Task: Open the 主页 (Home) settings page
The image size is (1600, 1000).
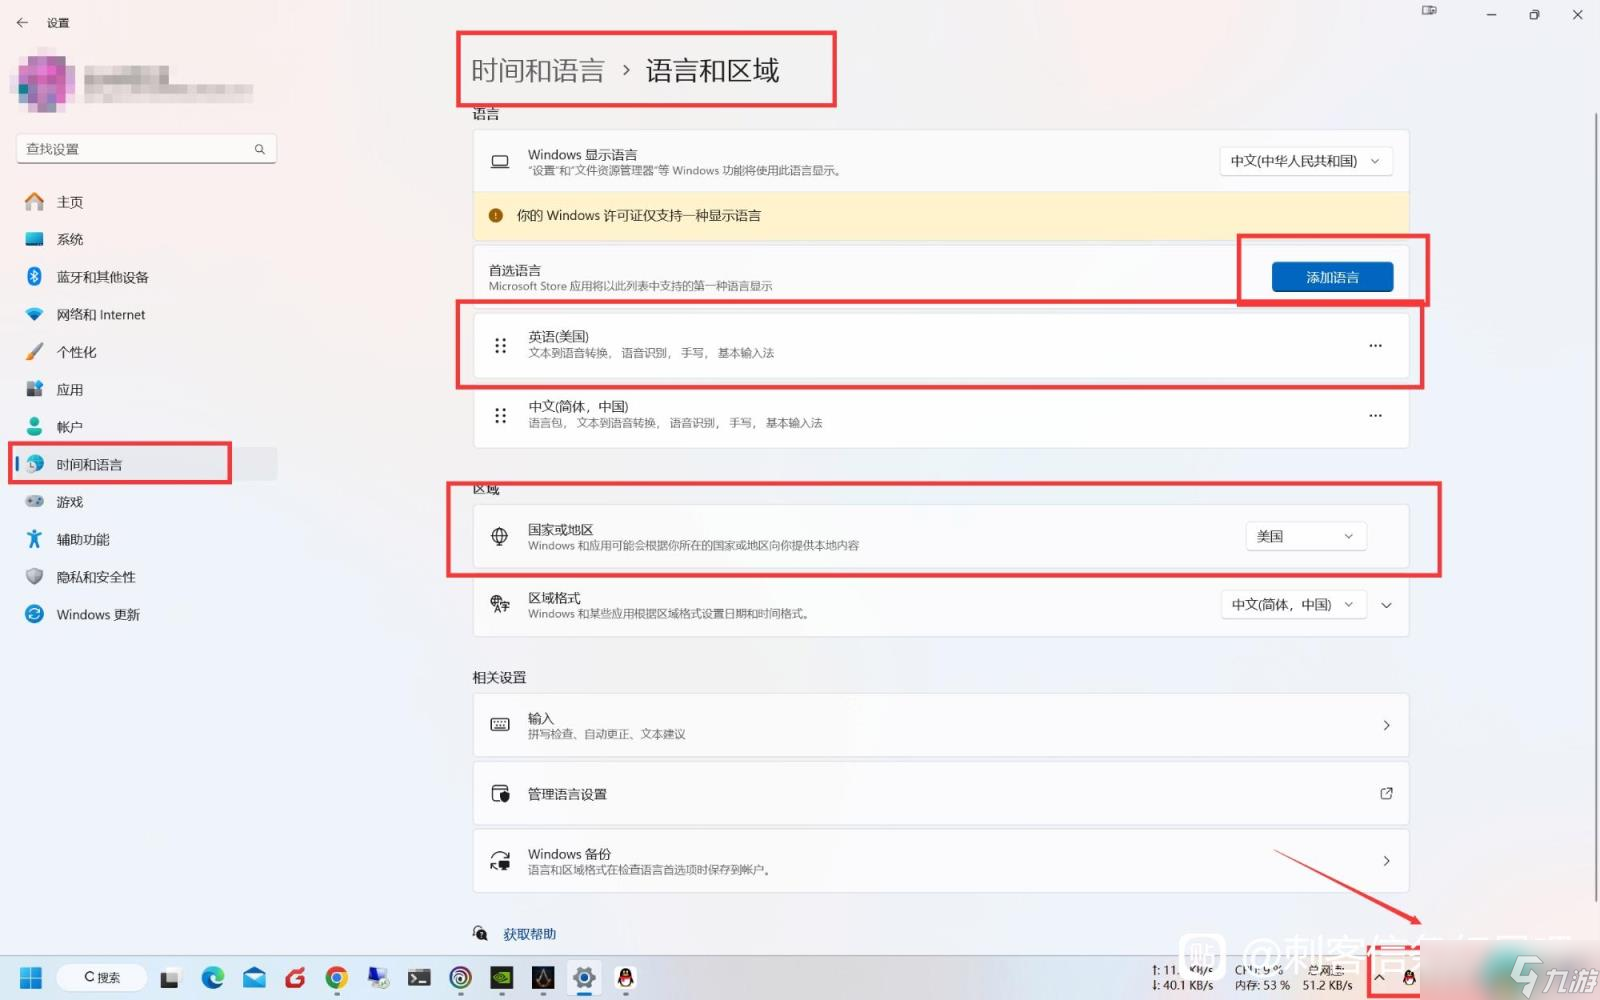Action: [x=69, y=202]
